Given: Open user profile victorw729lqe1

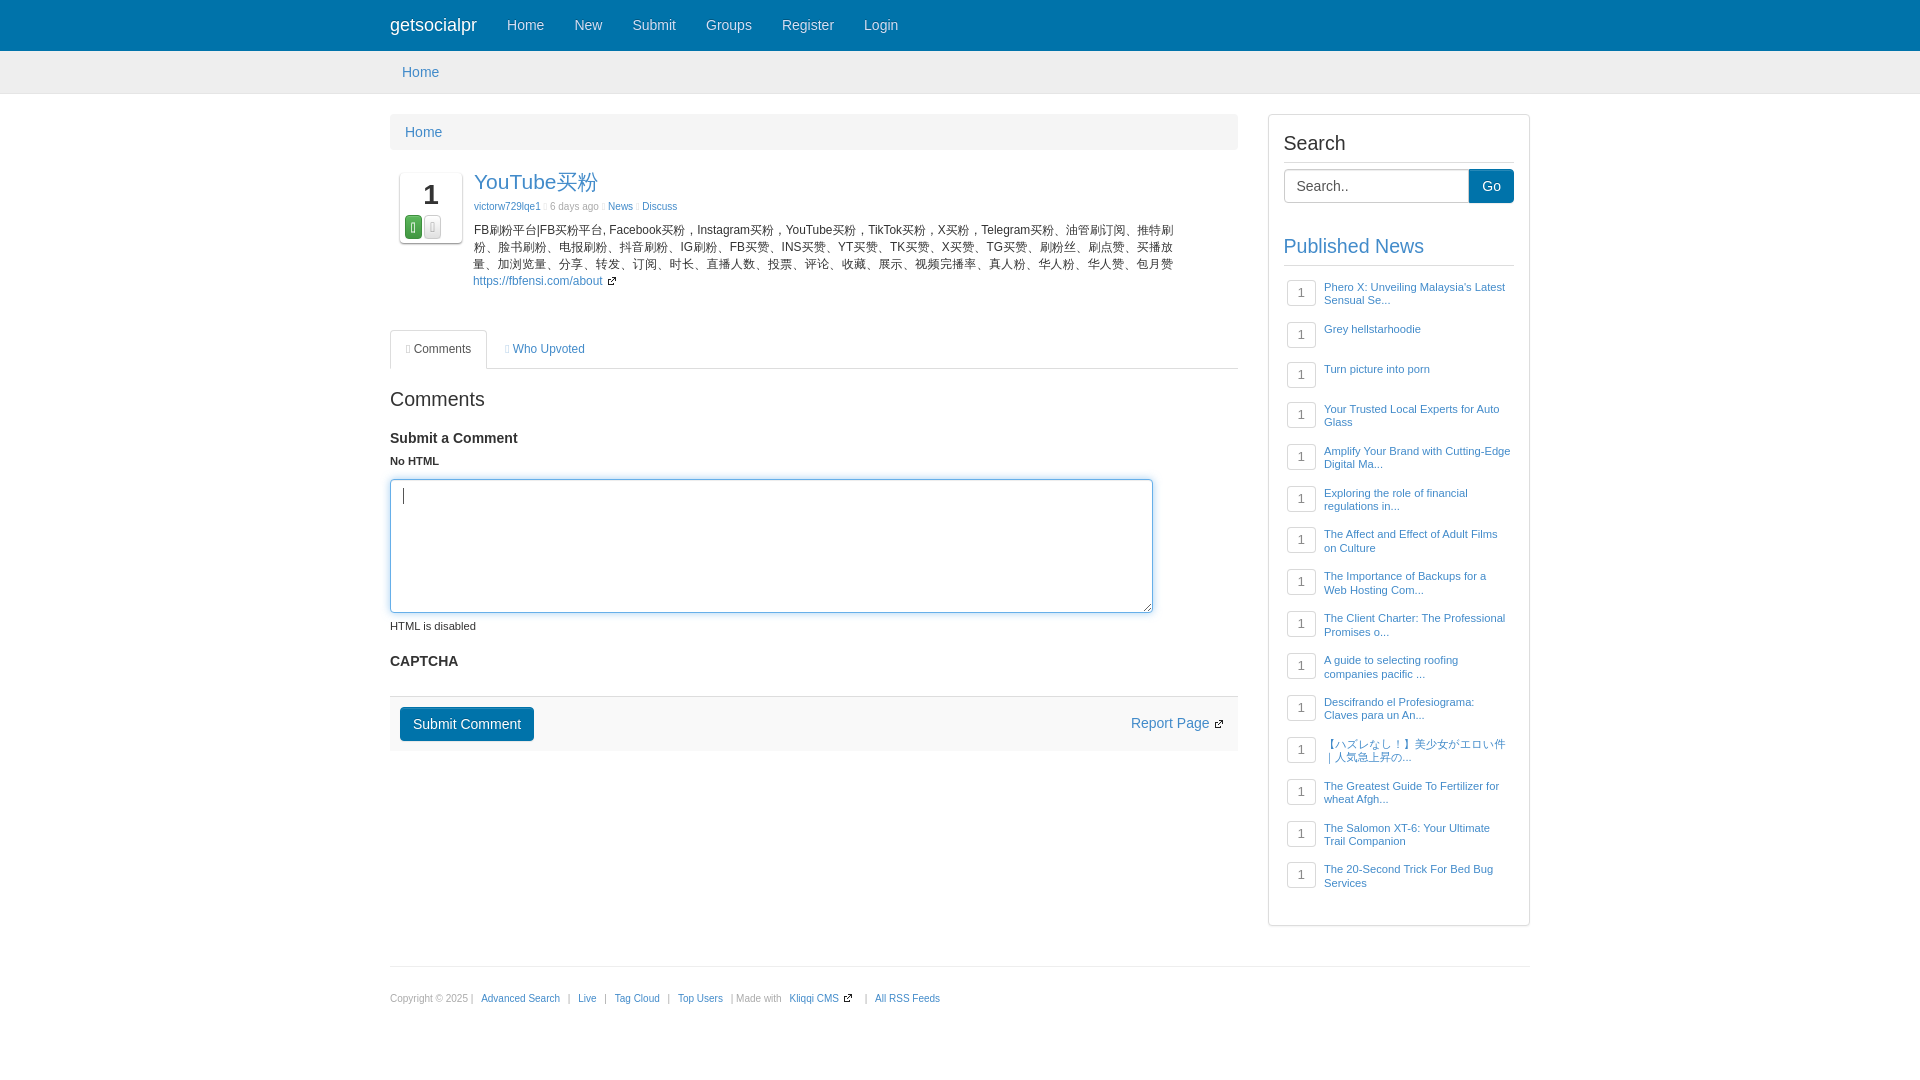Looking at the screenshot, I should click(507, 207).
